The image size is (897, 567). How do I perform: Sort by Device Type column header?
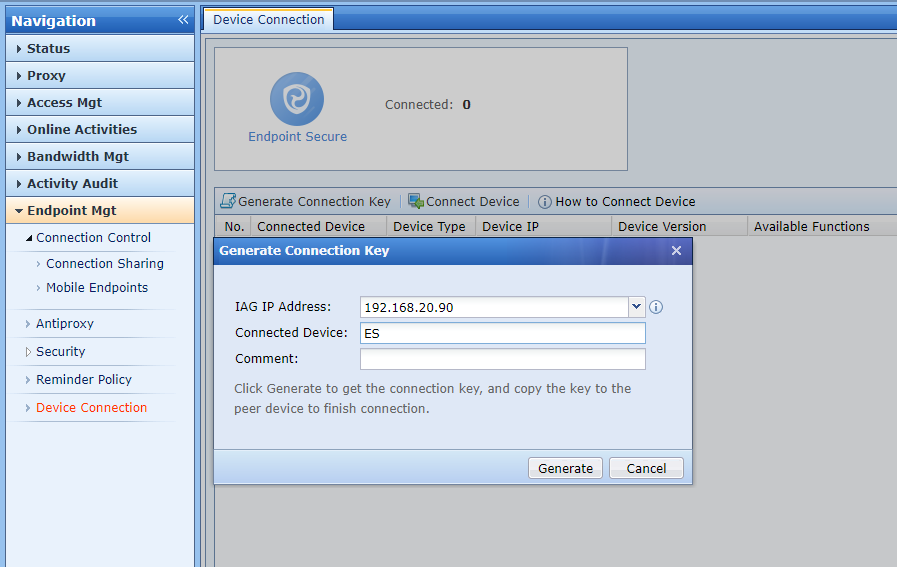pyautogui.click(x=431, y=227)
